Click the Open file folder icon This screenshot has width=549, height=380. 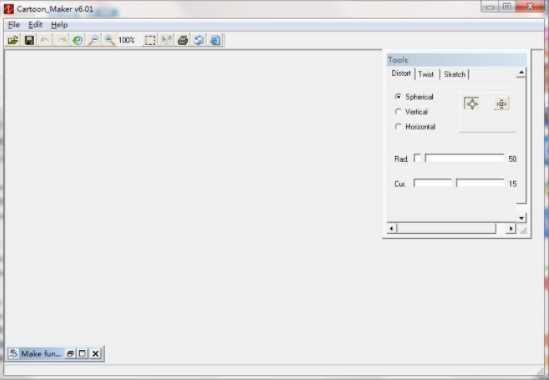point(13,40)
